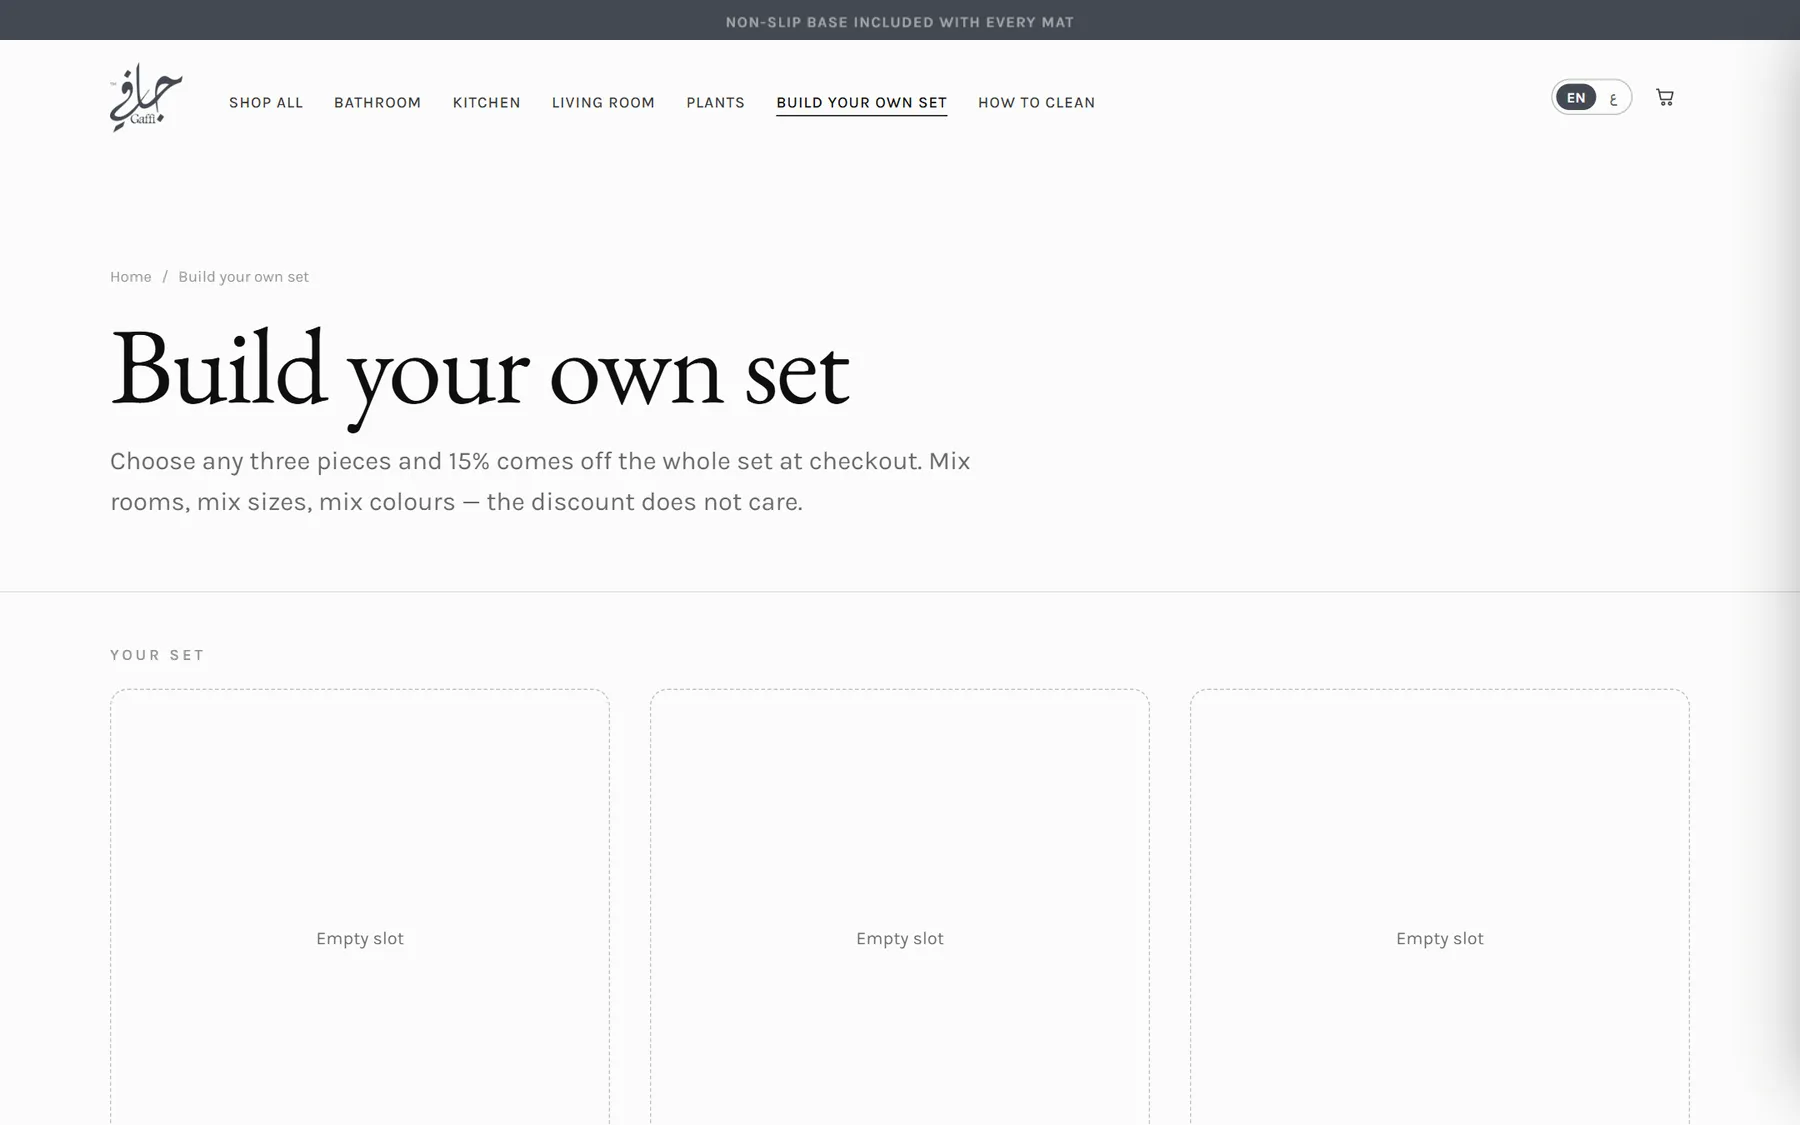Screen dimensions: 1800x1125
Task: Open the How to Clean page
Action: coord(1037,102)
